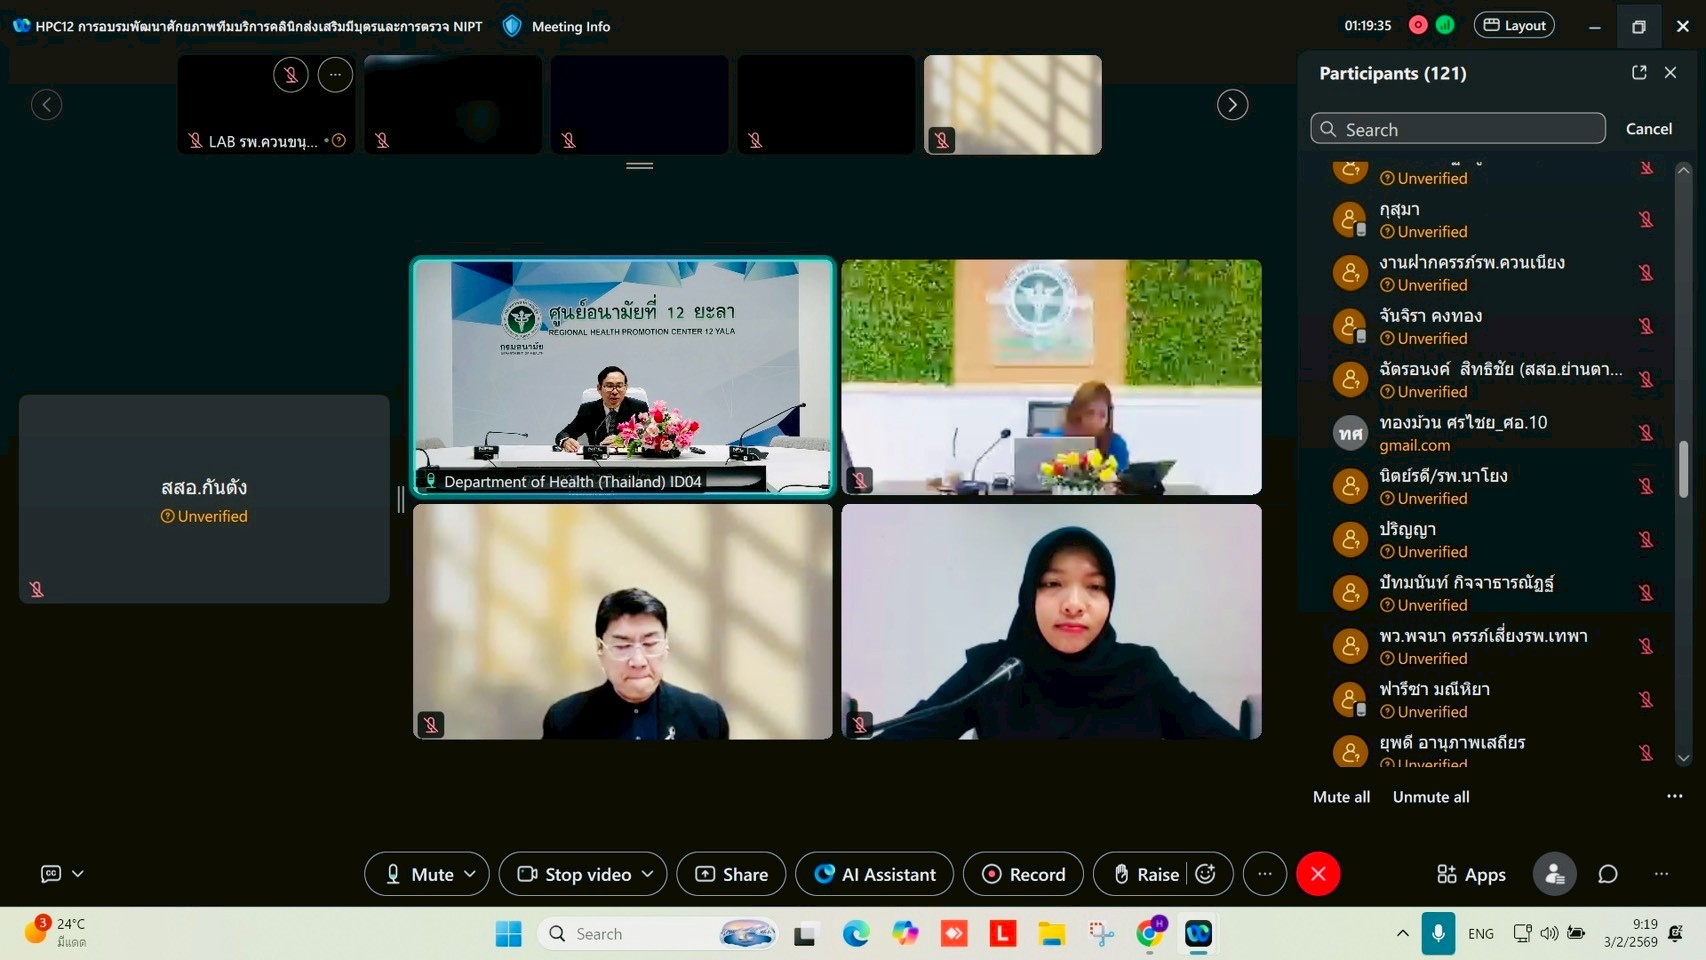Pop out the Participants panel
The height and width of the screenshot is (960, 1706).
click(x=1639, y=73)
